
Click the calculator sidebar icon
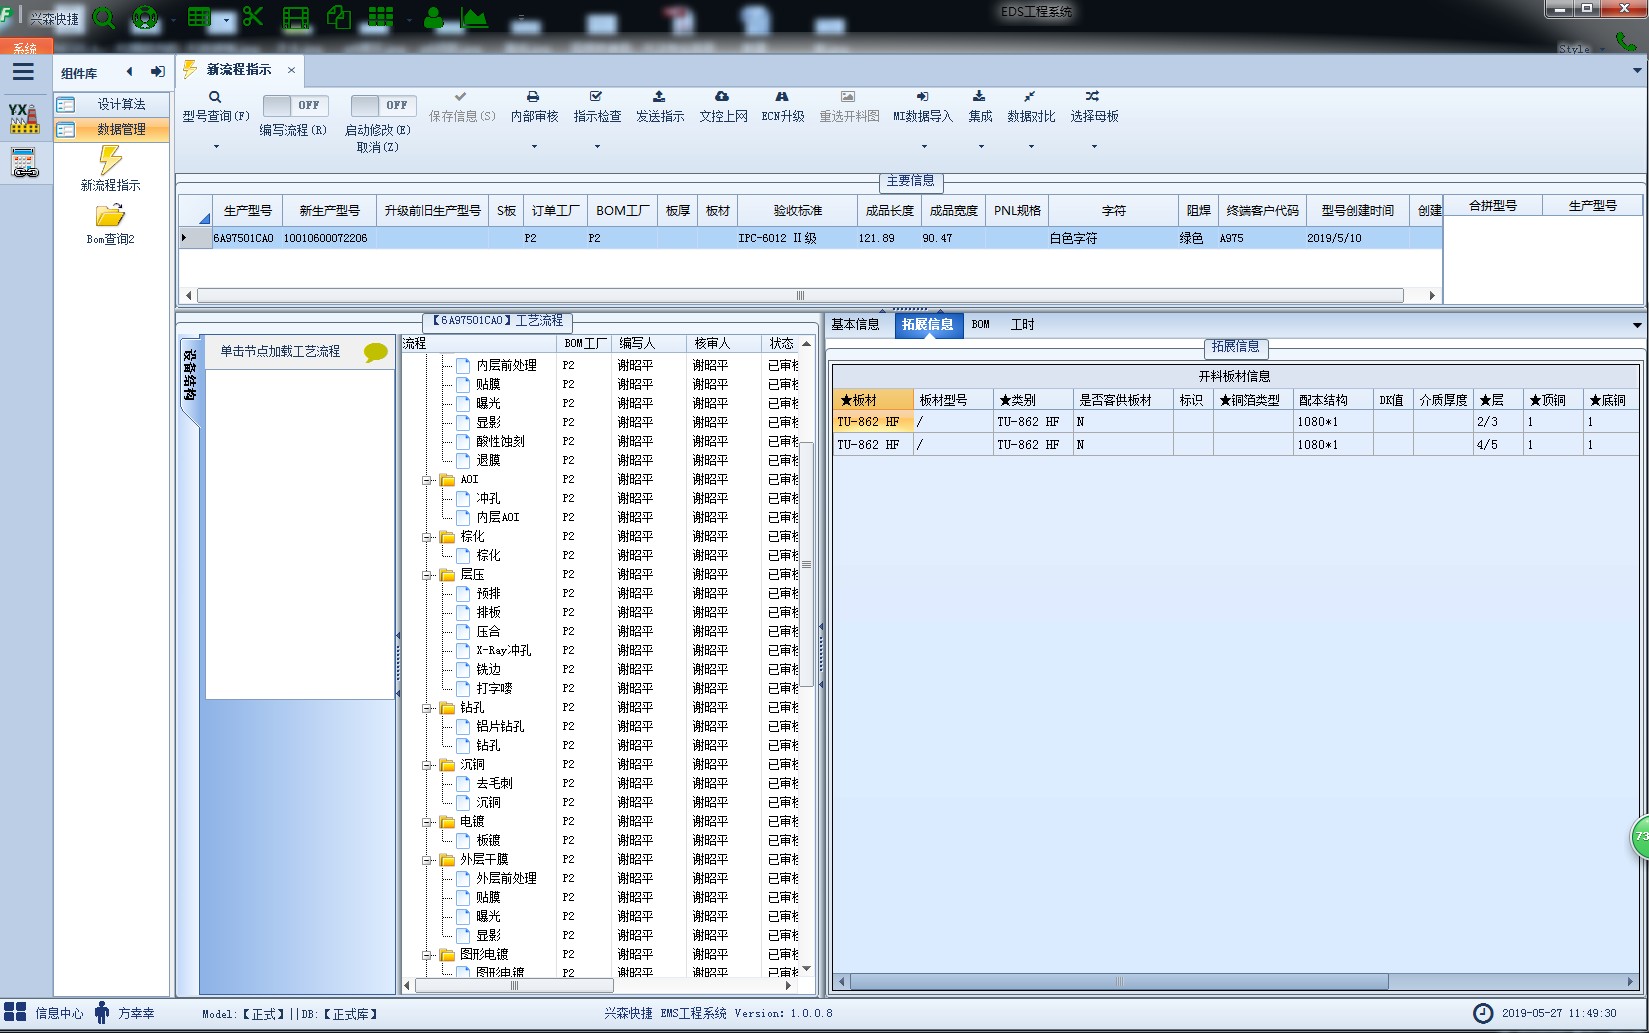pos(24,163)
